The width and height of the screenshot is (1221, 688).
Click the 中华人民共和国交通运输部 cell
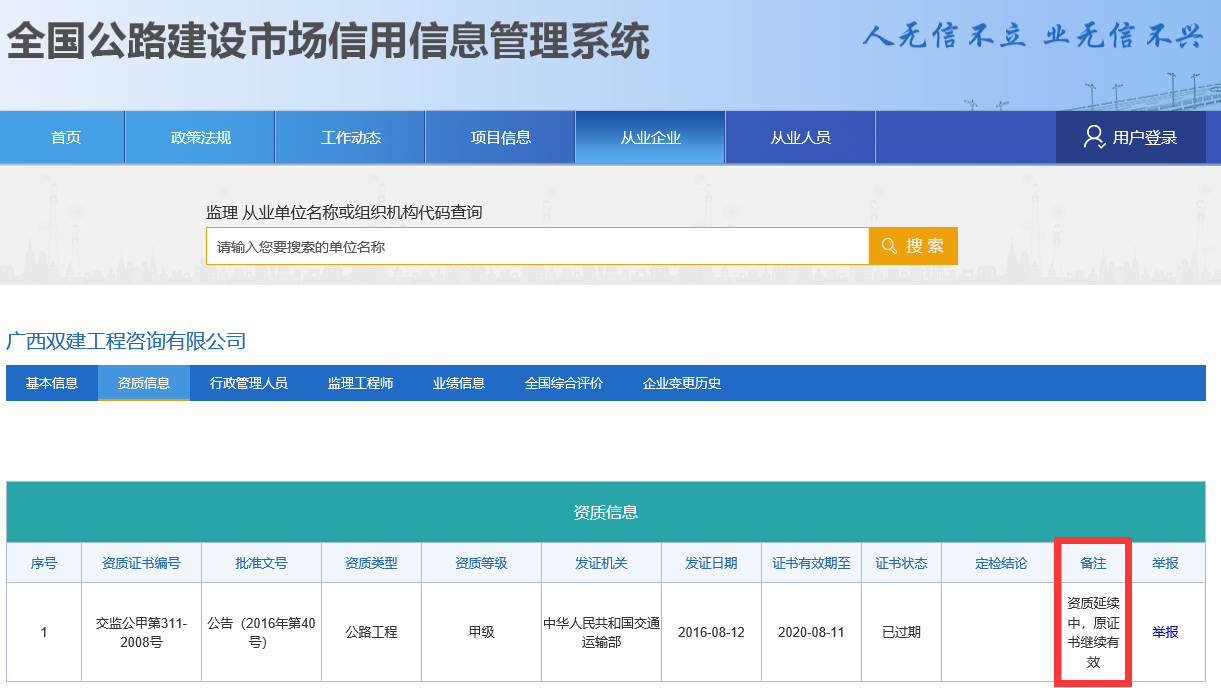pos(601,632)
